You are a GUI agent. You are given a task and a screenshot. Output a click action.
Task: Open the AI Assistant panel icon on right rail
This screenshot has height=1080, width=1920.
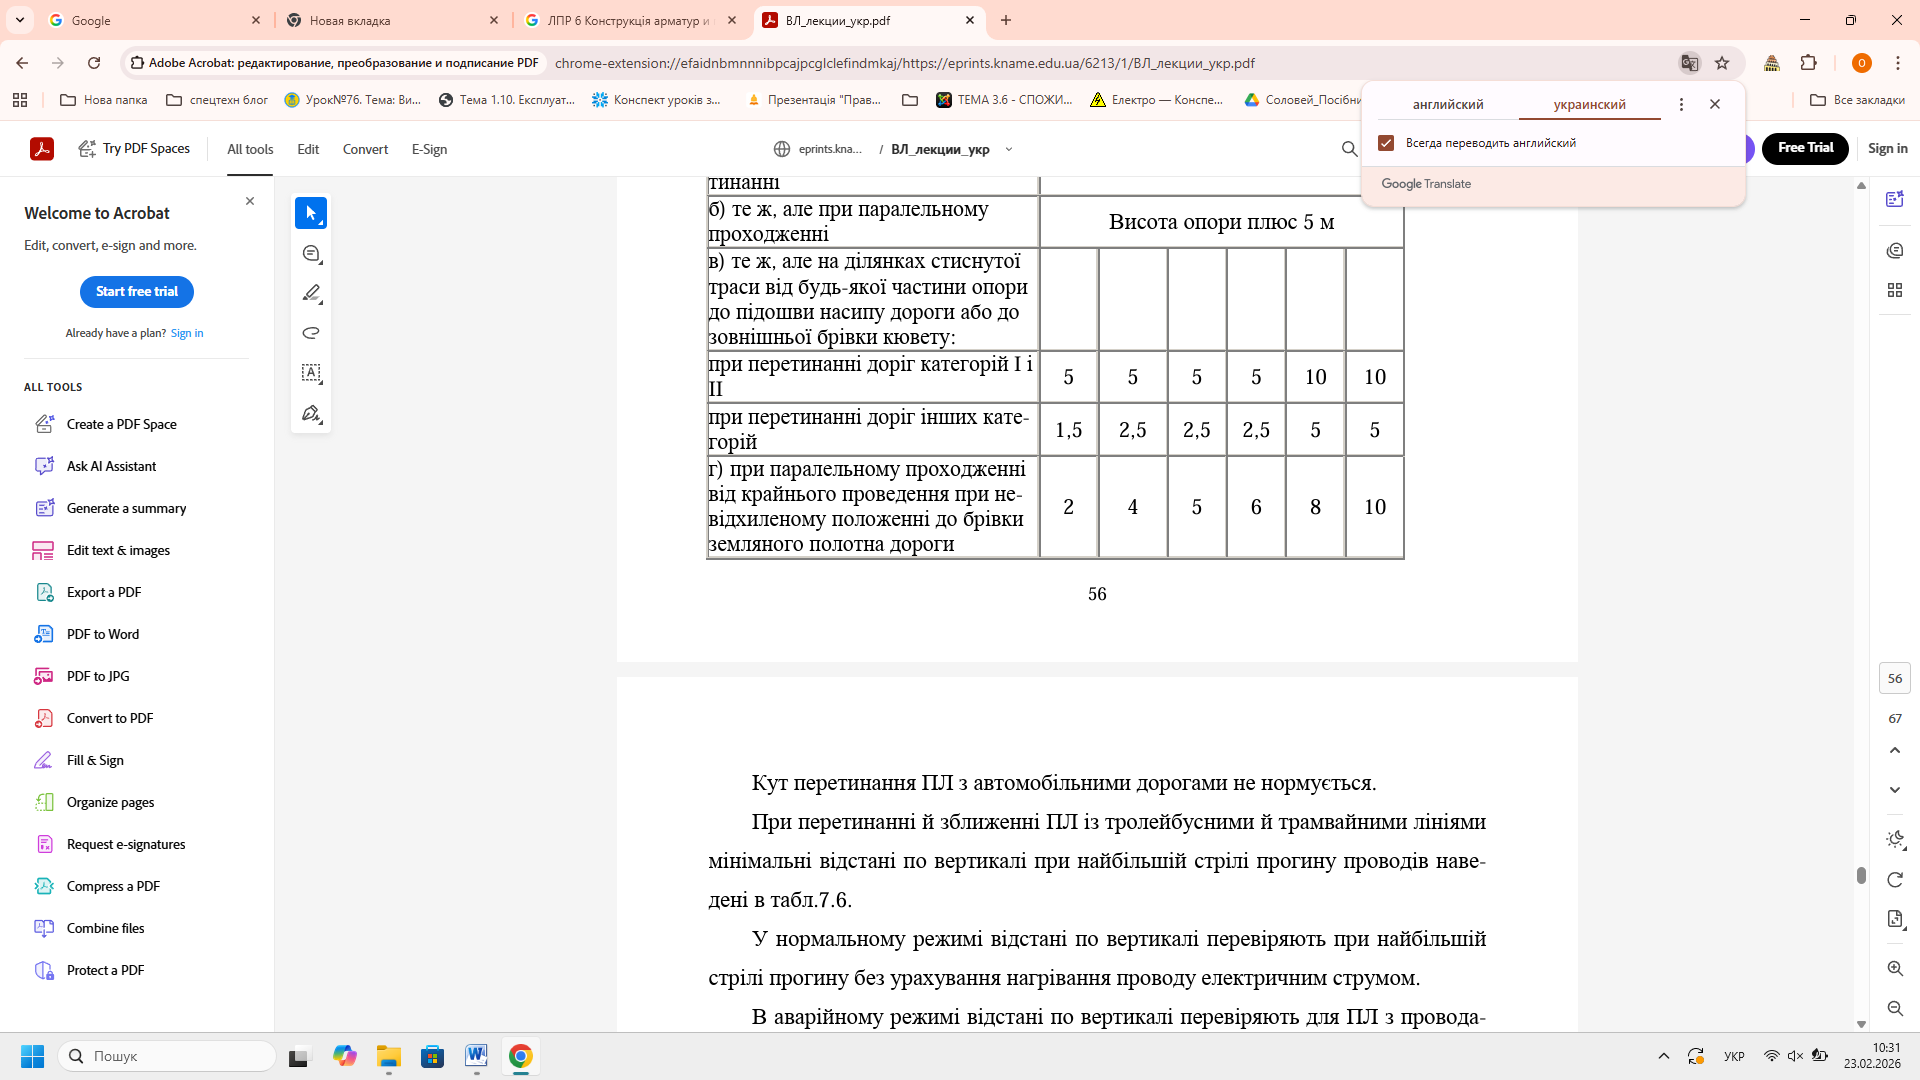pyautogui.click(x=1895, y=199)
